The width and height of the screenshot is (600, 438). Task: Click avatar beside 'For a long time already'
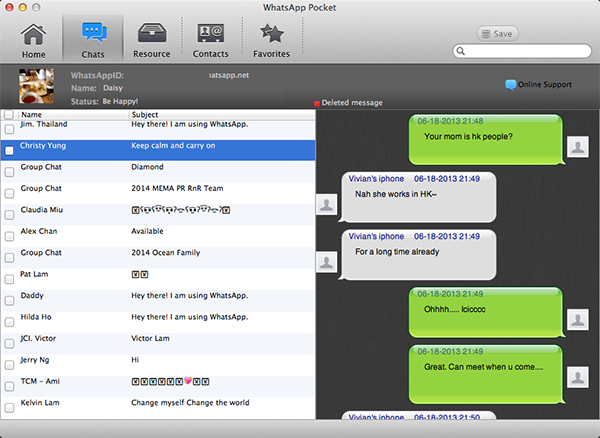[326, 262]
